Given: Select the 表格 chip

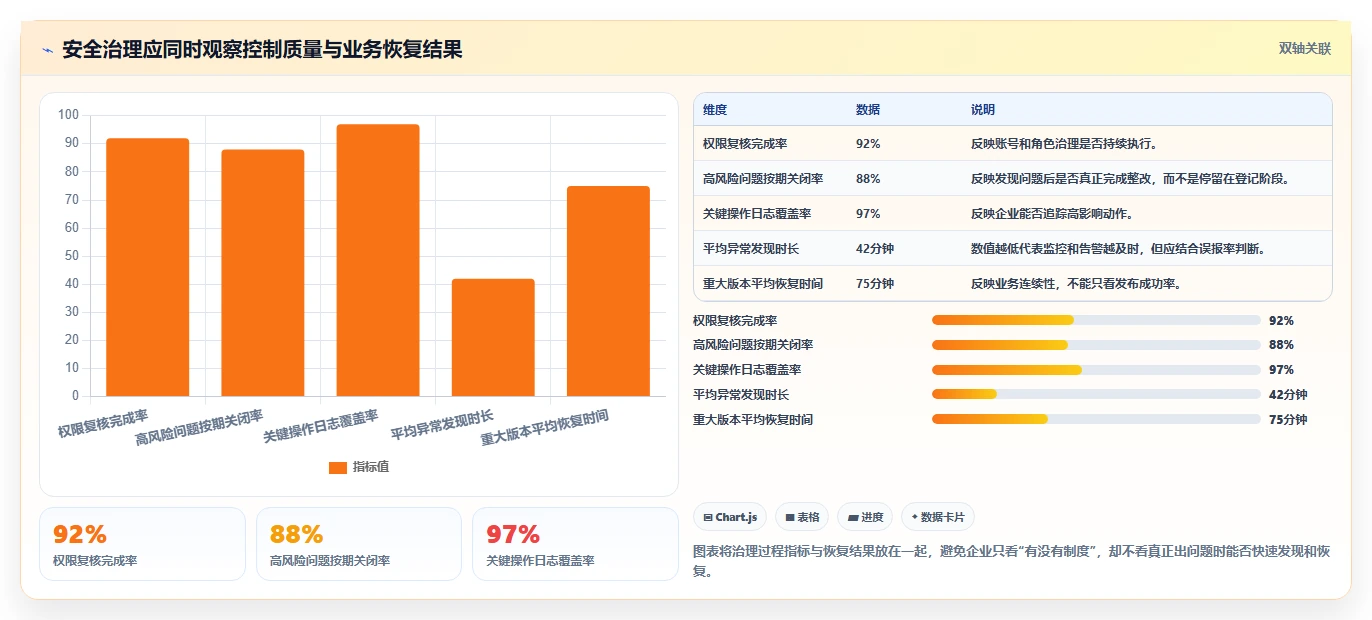Looking at the screenshot, I should (x=802, y=517).
